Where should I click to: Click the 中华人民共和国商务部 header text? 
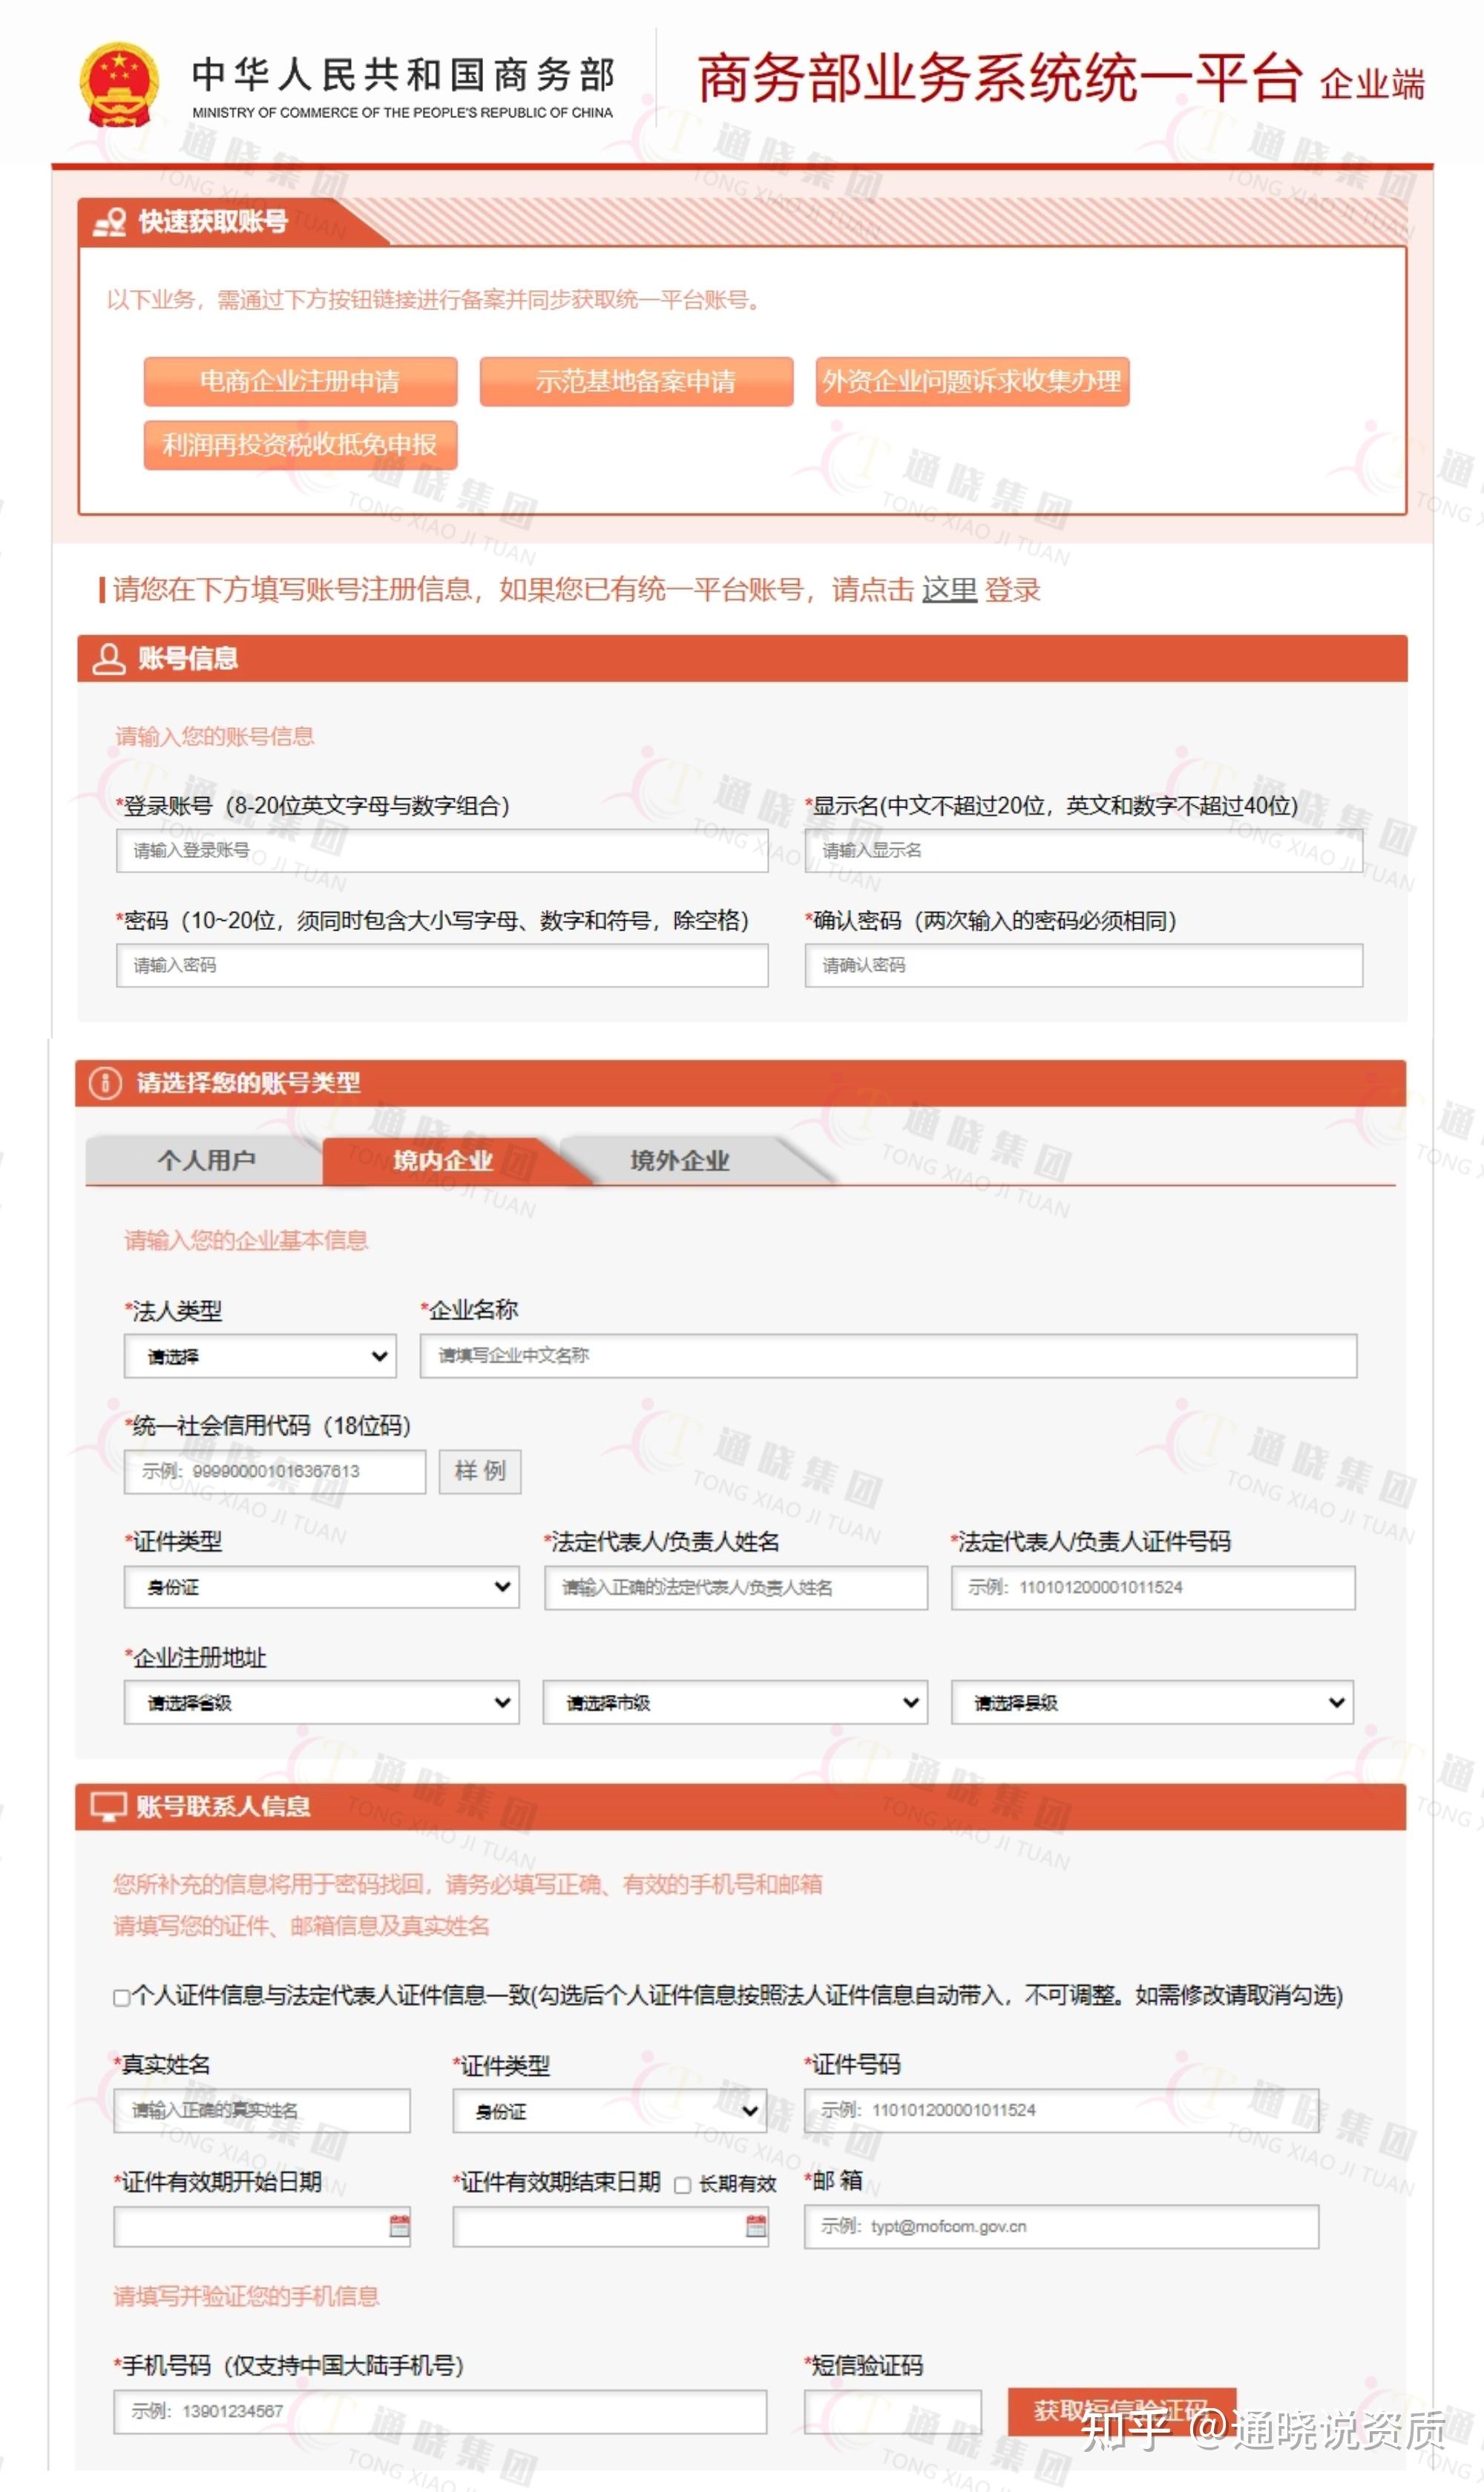(x=403, y=75)
